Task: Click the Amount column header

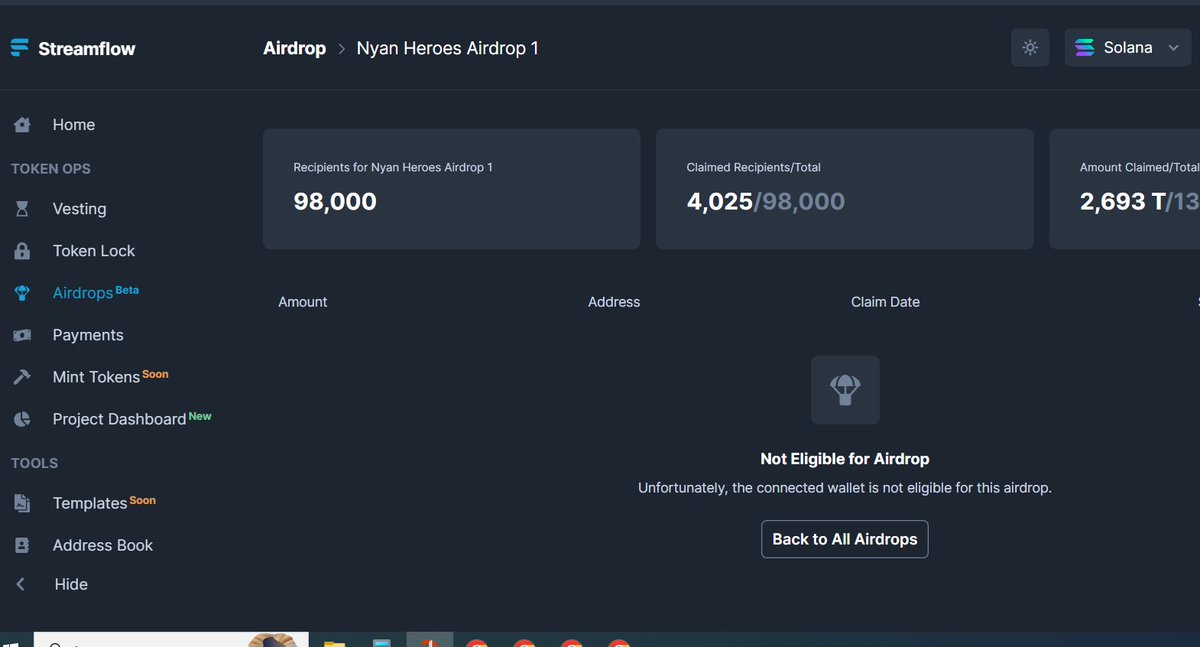Action: (x=302, y=302)
